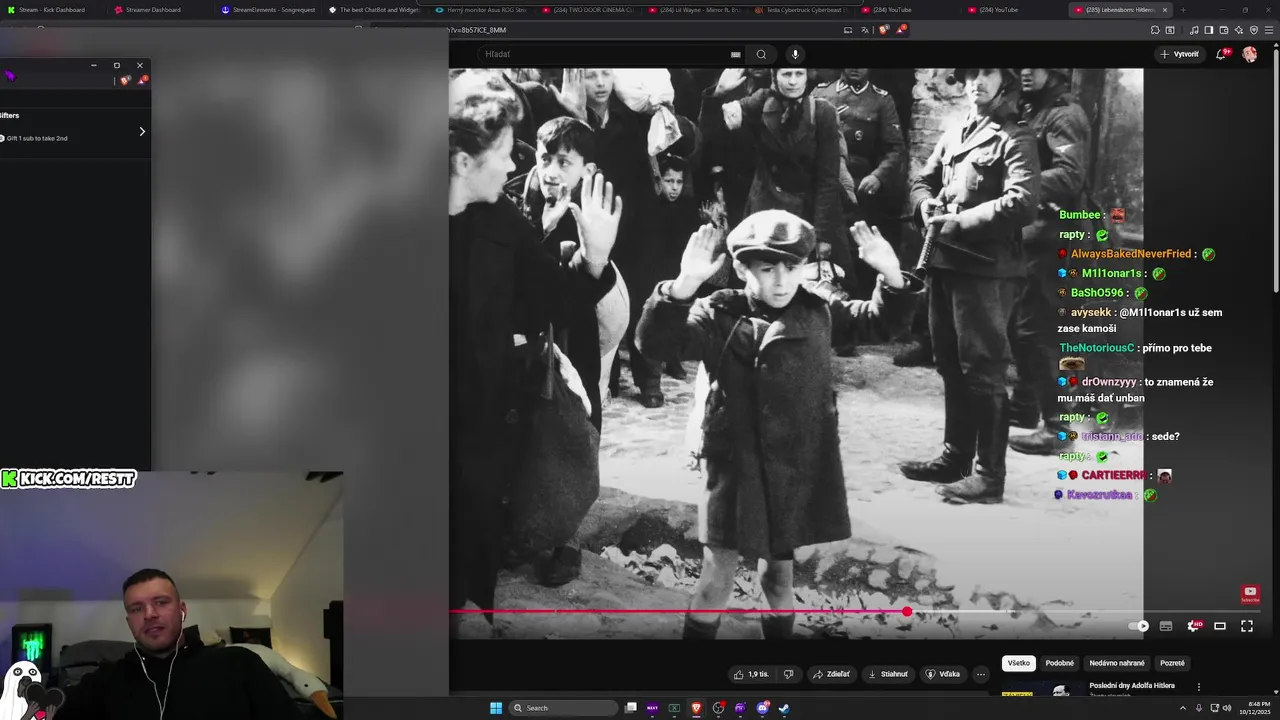Click the red progress scrubber handle
1280x720 pixels.
[907, 611]
